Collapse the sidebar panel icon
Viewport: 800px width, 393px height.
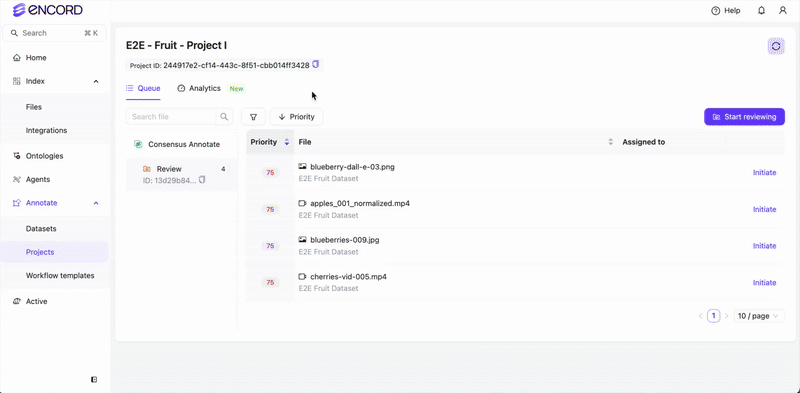pyautogui.click(x=94, y=379)
